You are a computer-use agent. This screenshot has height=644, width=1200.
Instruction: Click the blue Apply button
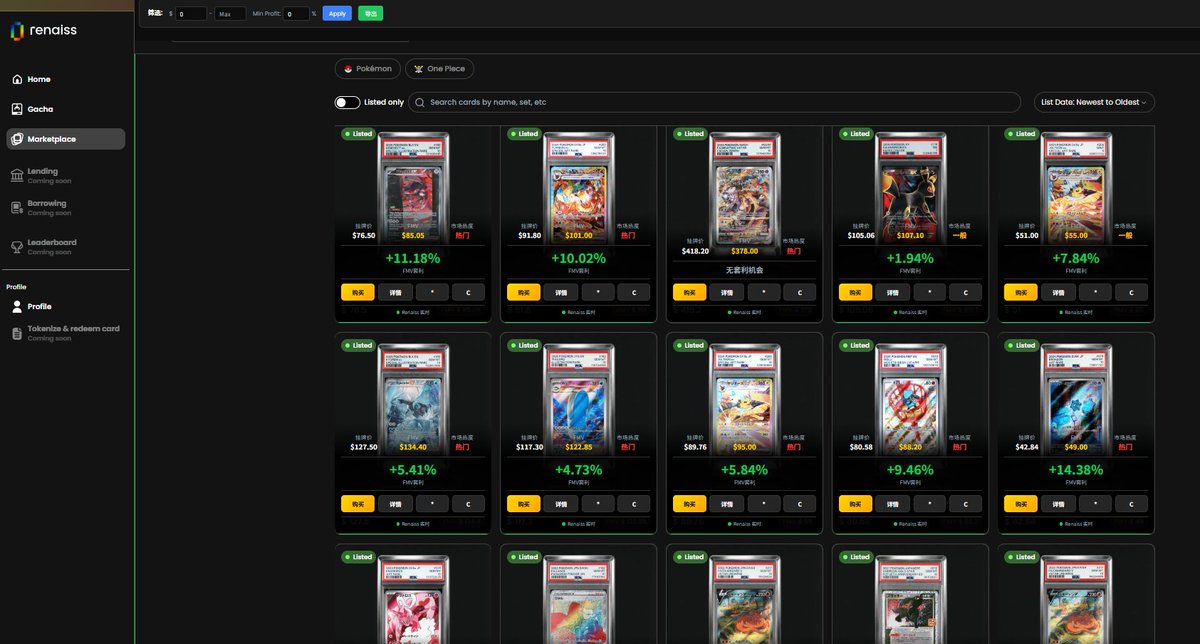click(x=337, y=14)
